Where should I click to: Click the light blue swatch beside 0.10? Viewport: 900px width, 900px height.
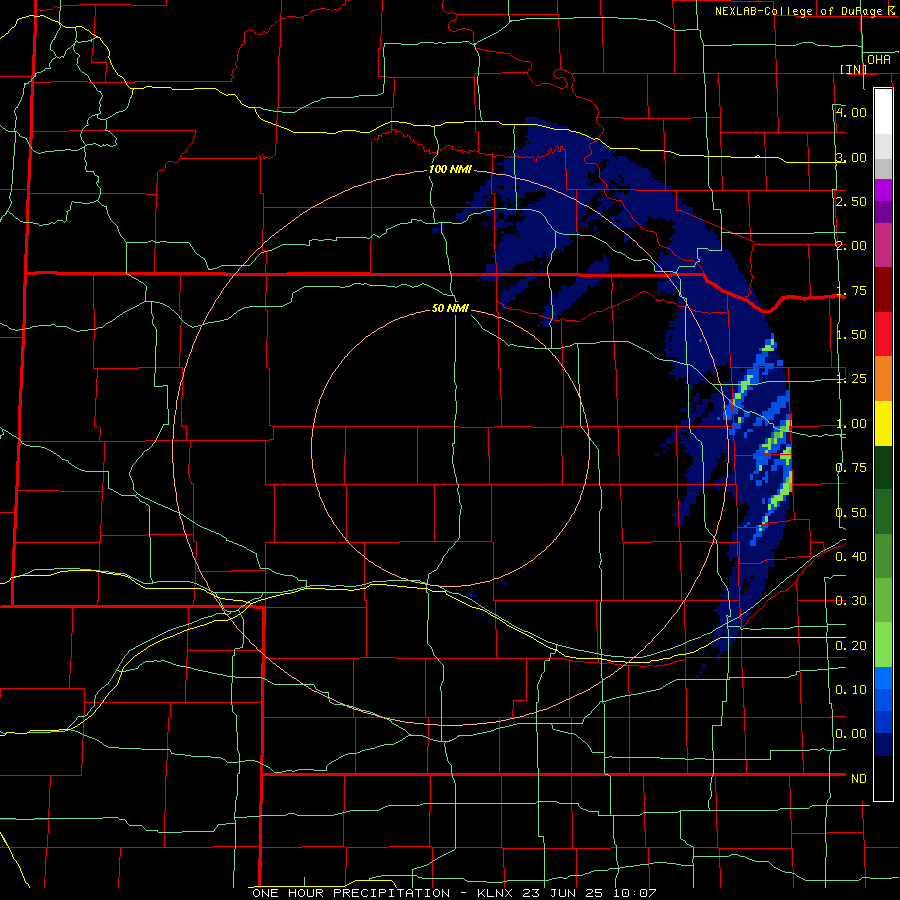[x=883, y=678]
